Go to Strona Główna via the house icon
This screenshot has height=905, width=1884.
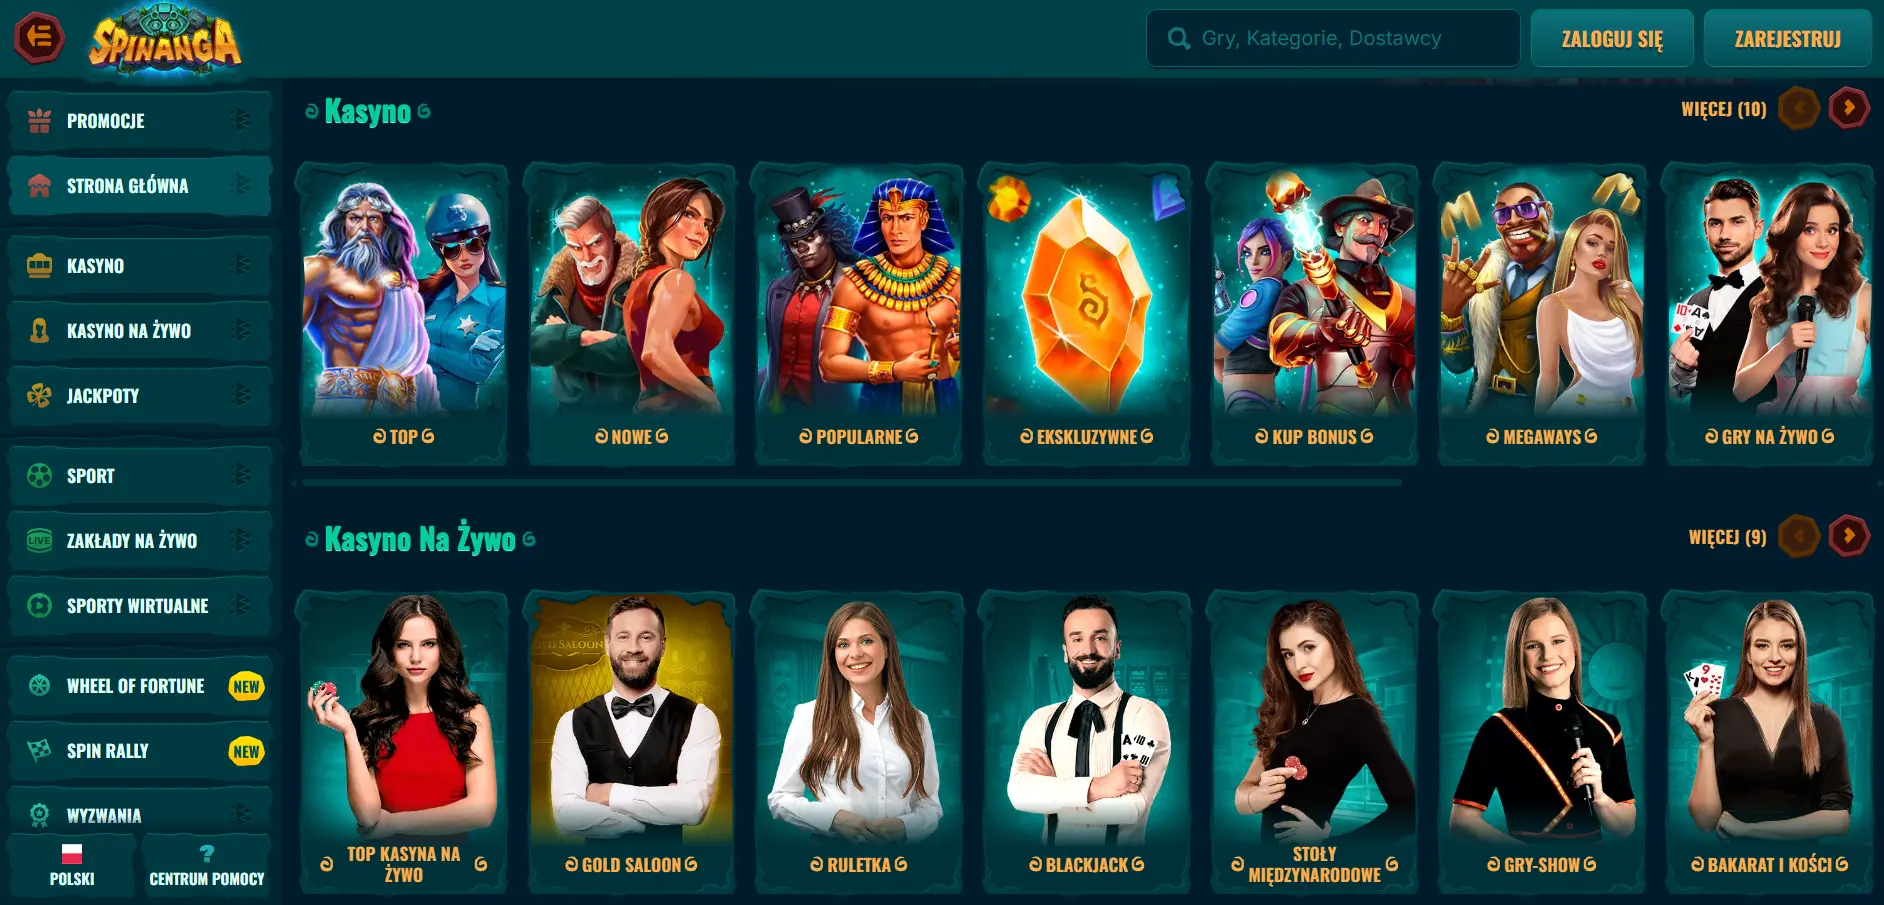40,186
